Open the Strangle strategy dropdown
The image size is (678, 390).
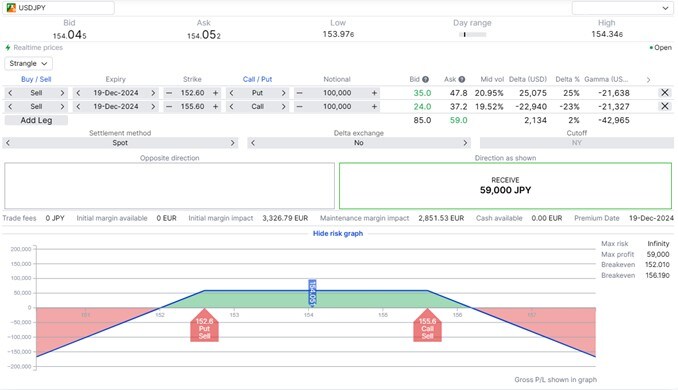point(29,64)
